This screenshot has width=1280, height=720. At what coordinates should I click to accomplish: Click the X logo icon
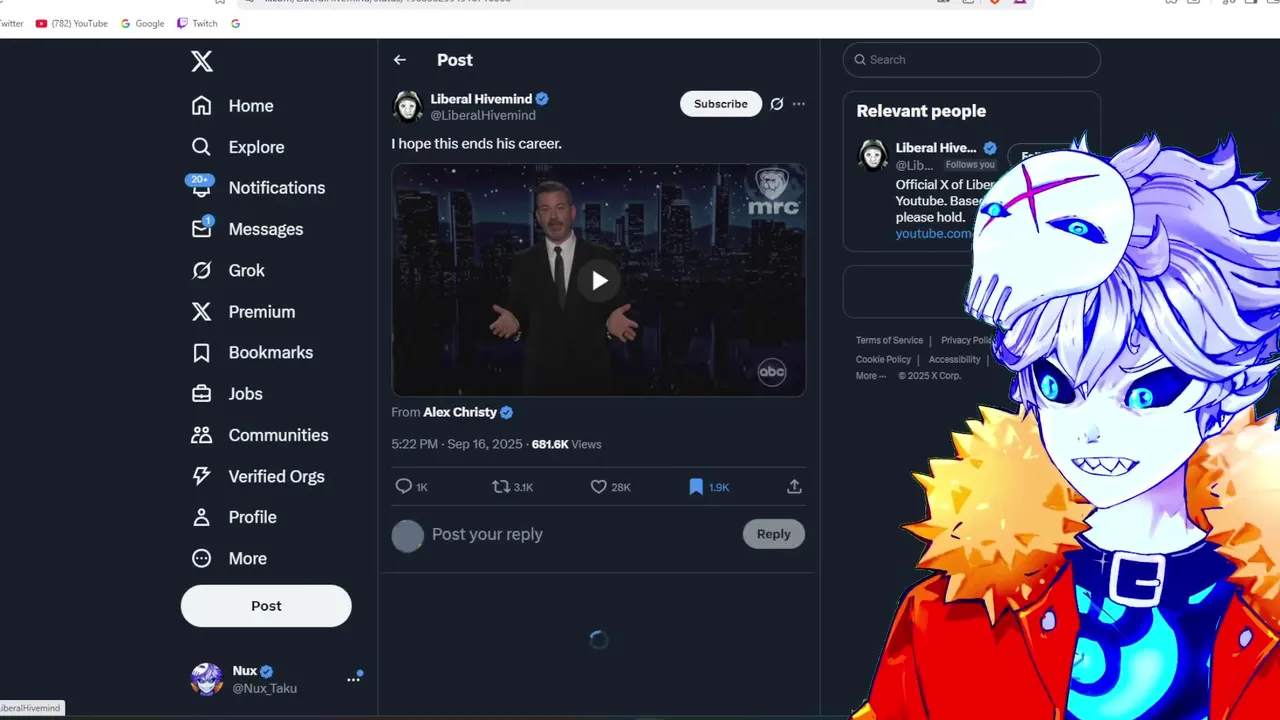202,61
